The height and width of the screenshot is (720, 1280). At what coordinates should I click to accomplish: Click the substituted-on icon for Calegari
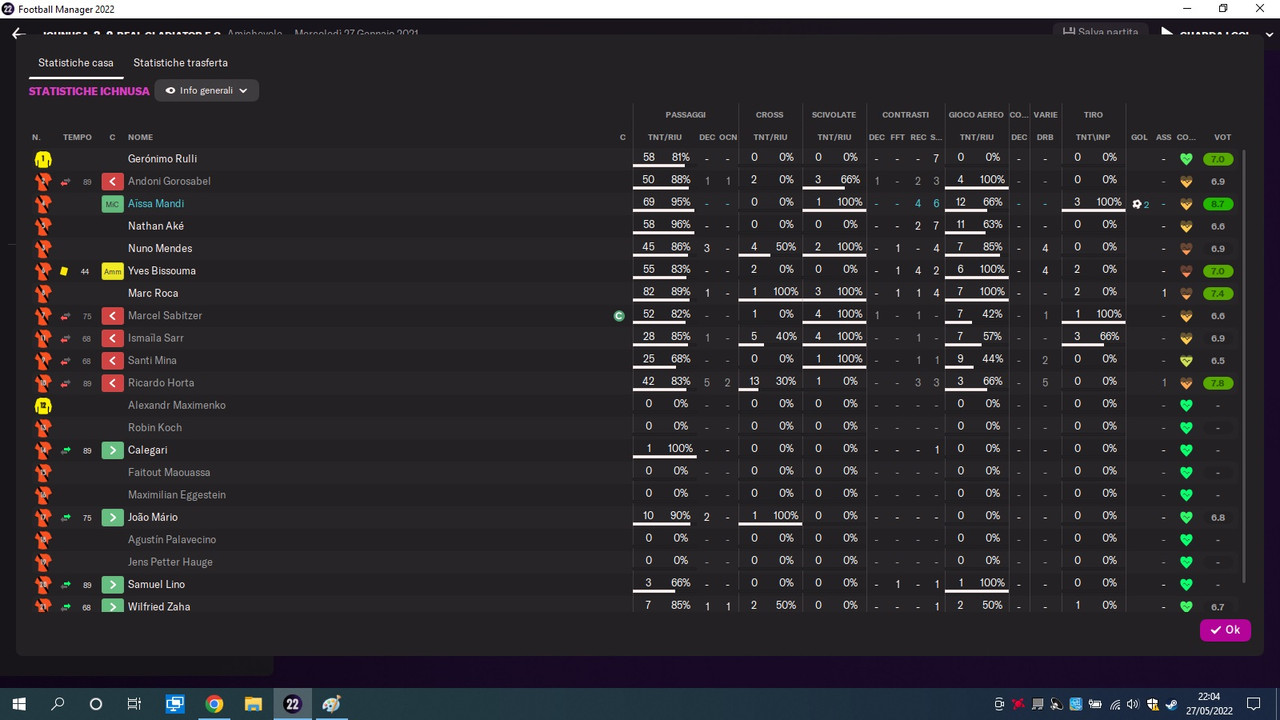113,450
